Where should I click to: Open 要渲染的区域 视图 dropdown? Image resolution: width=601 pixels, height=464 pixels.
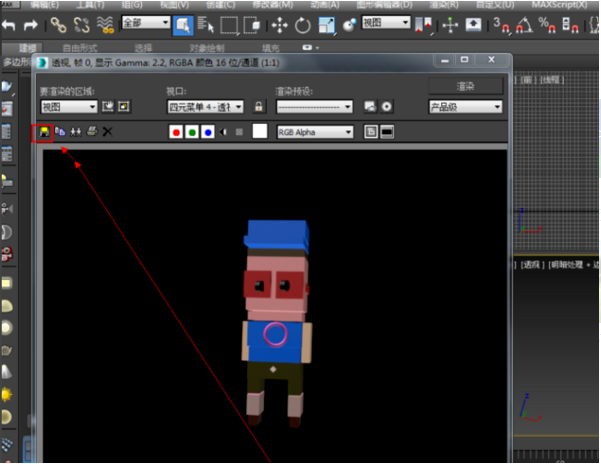tap(69, 107)
